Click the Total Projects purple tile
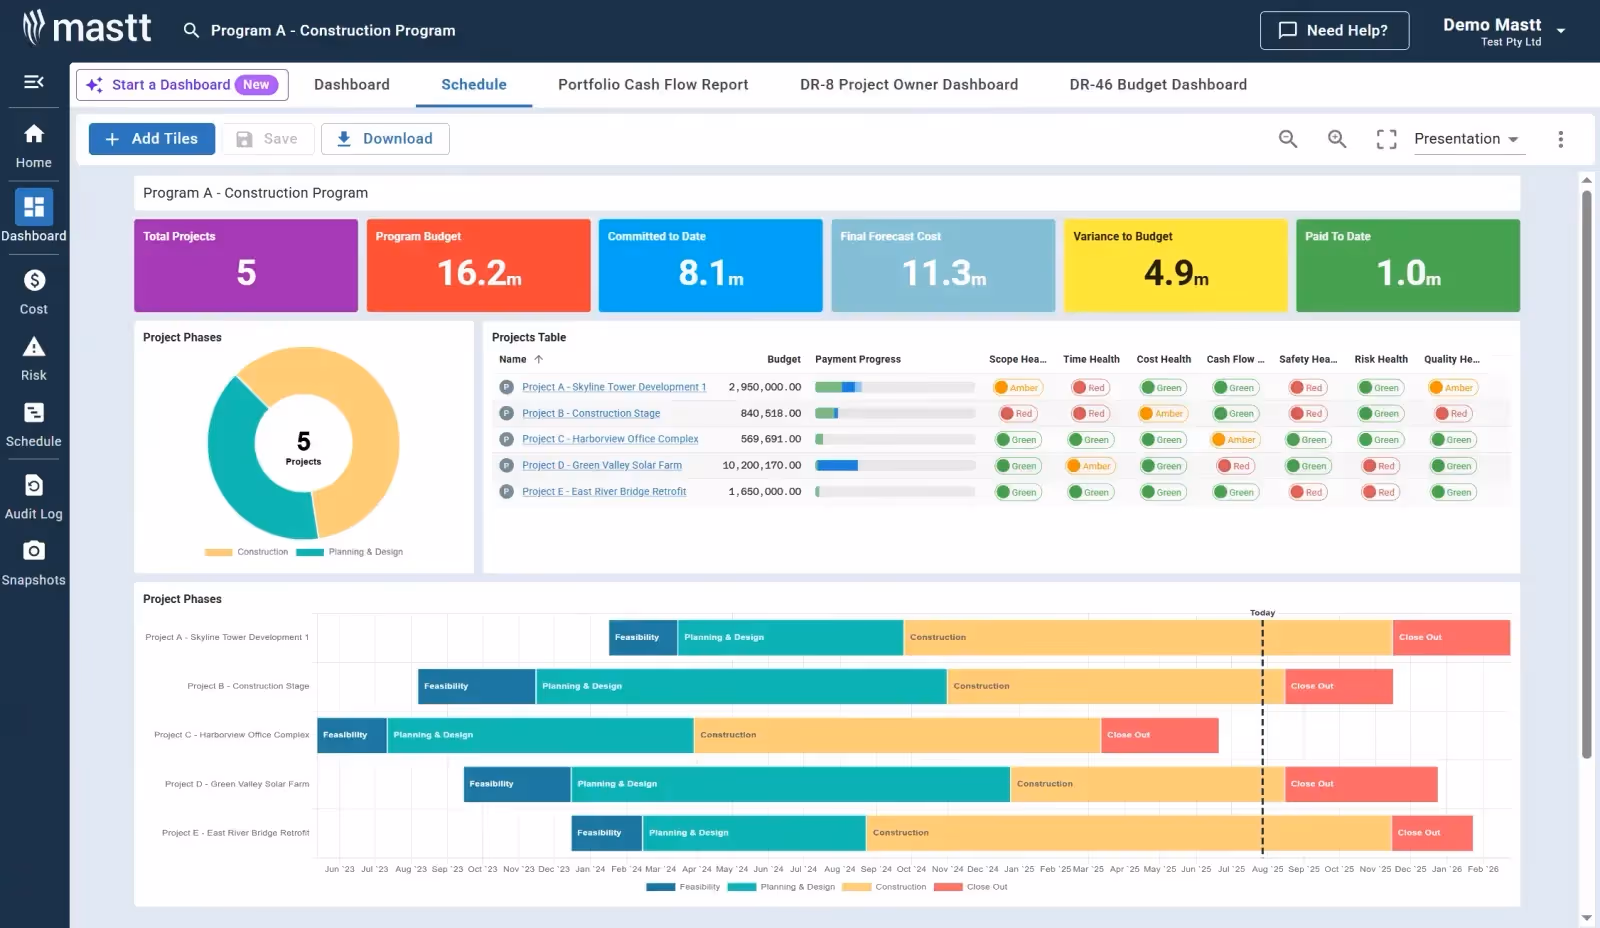 click(246, 265)
